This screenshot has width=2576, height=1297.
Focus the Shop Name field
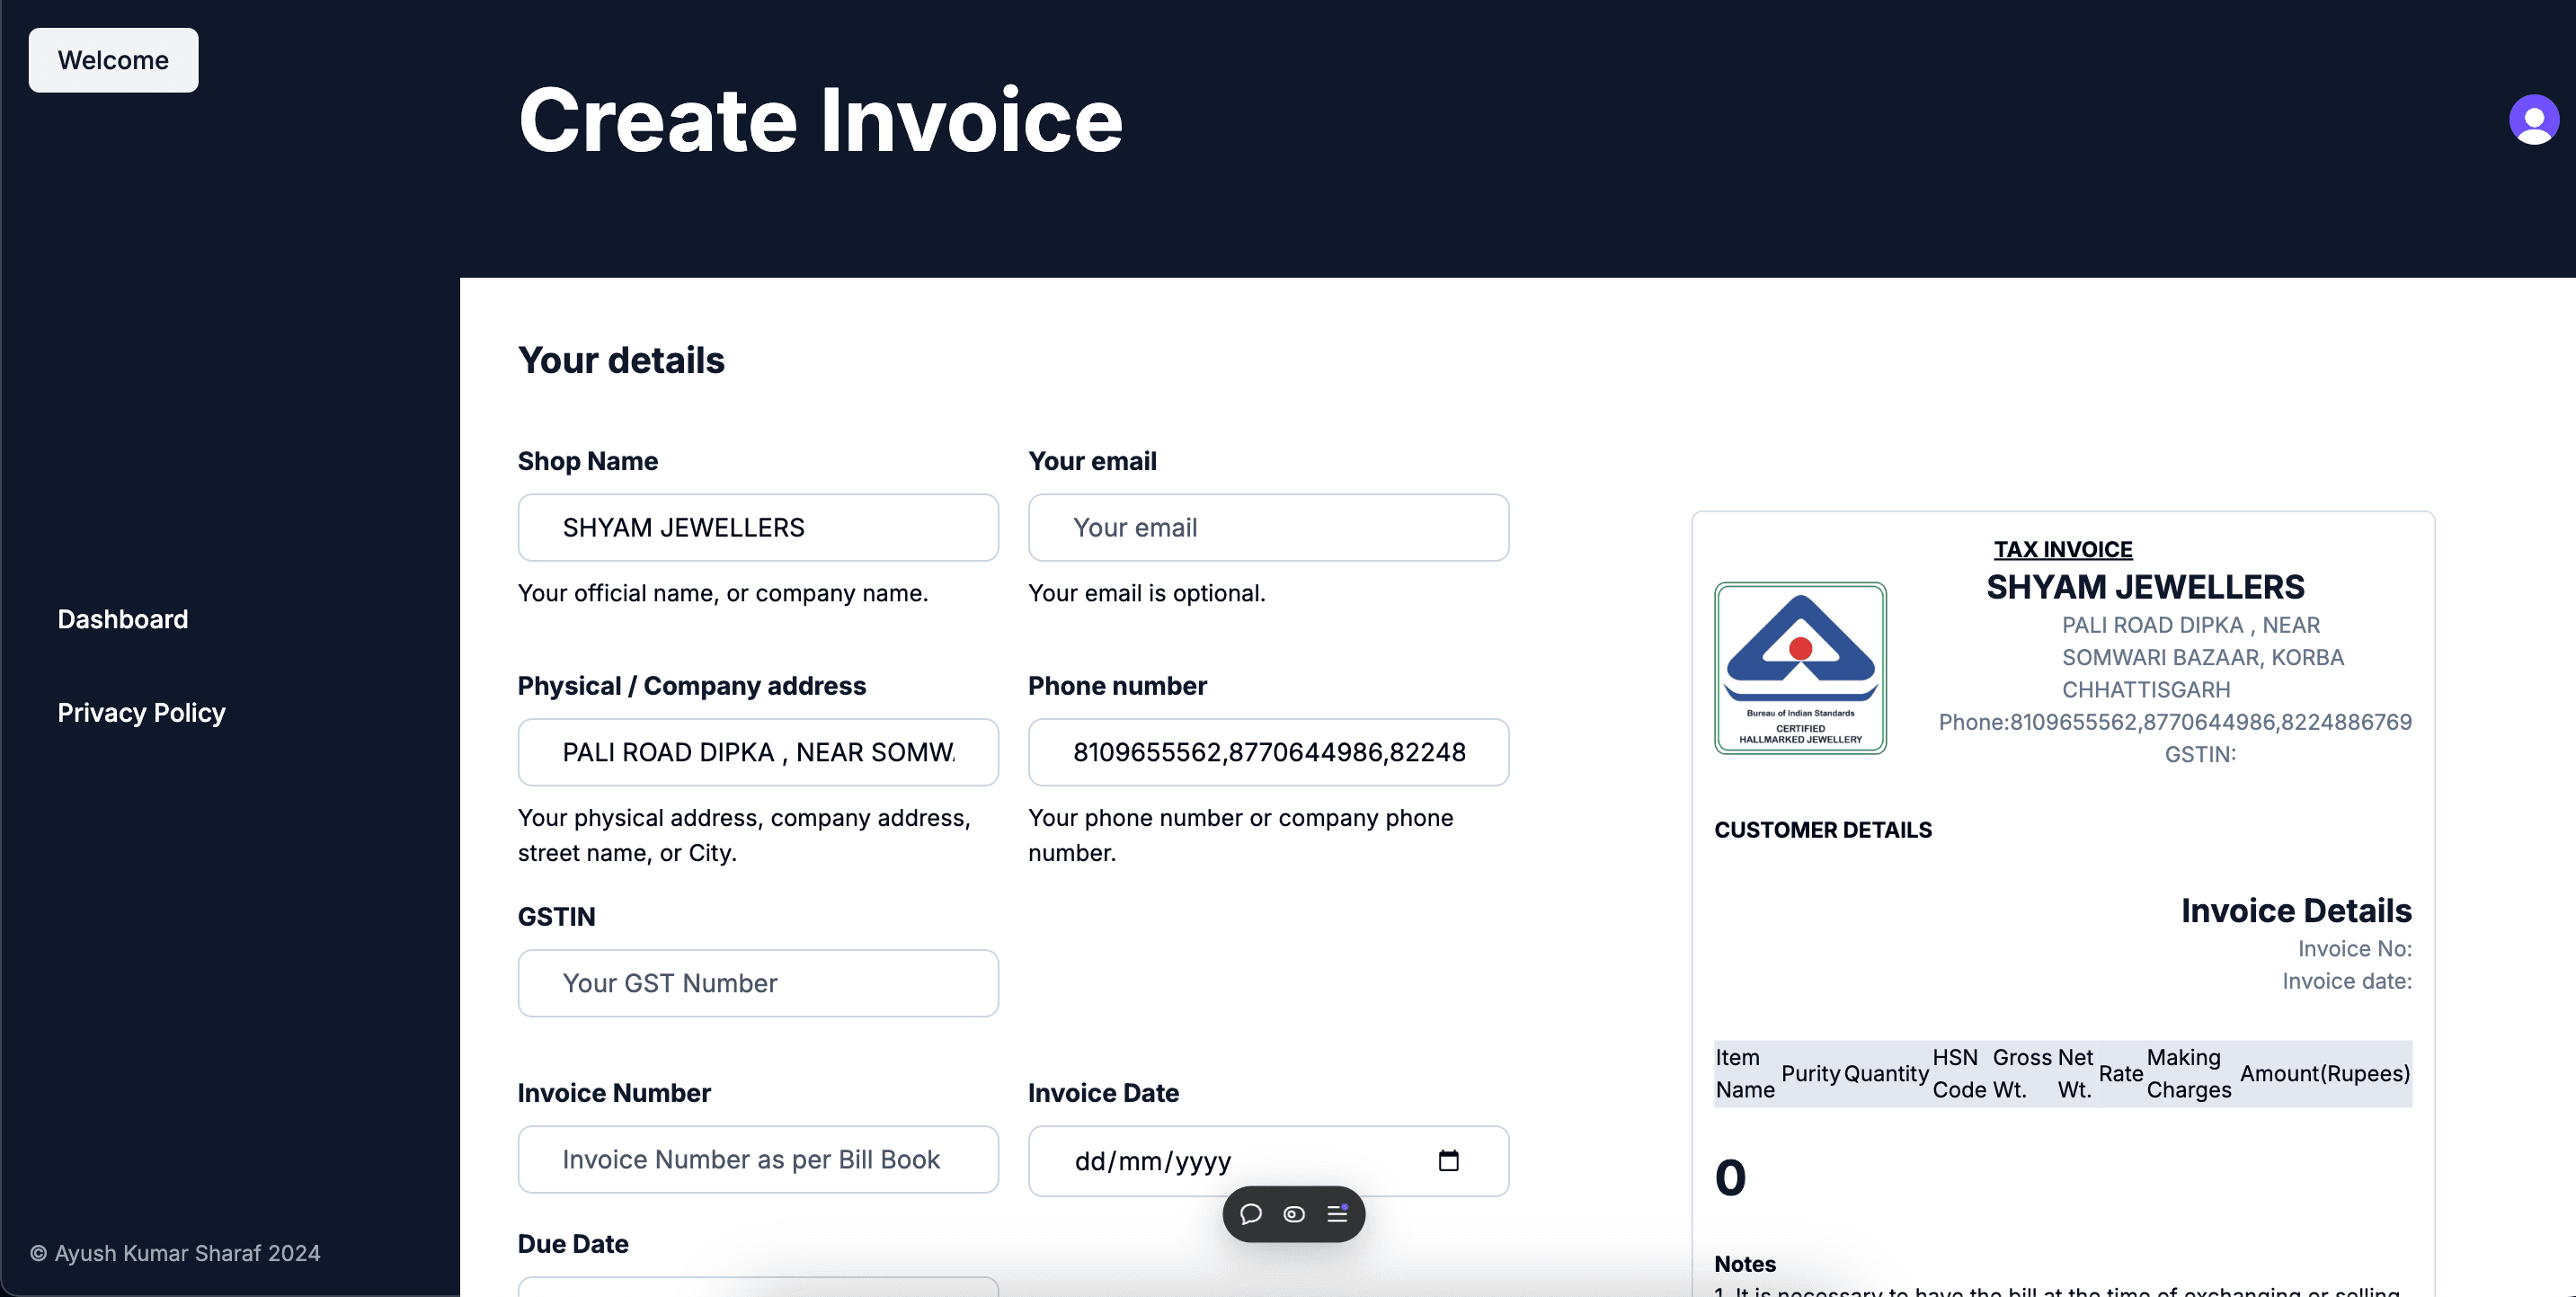pos(758,527)
